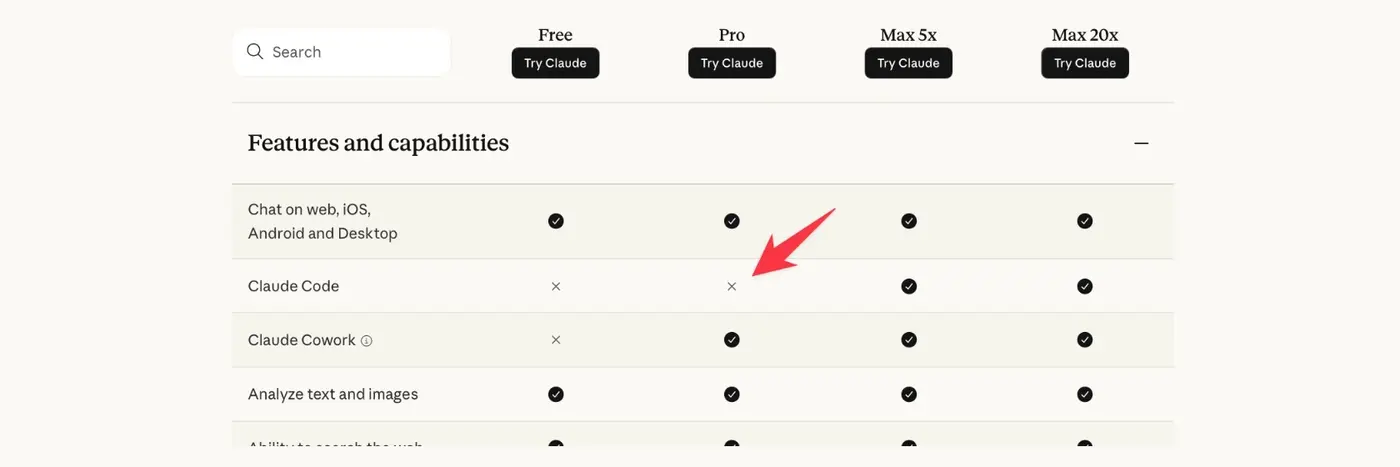
Task: Click Claude Code checkmark under Max 20x
Action: [x=1085, y=286]
